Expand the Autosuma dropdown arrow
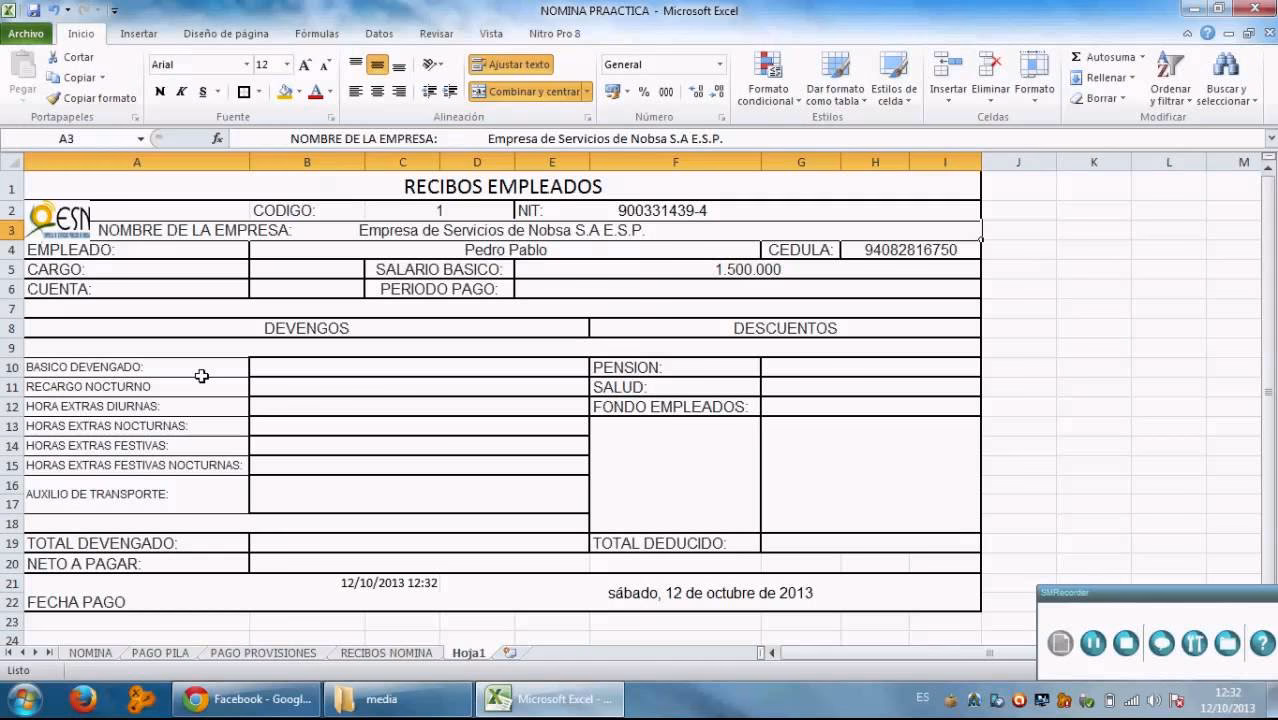 (x=1142, y=57)
